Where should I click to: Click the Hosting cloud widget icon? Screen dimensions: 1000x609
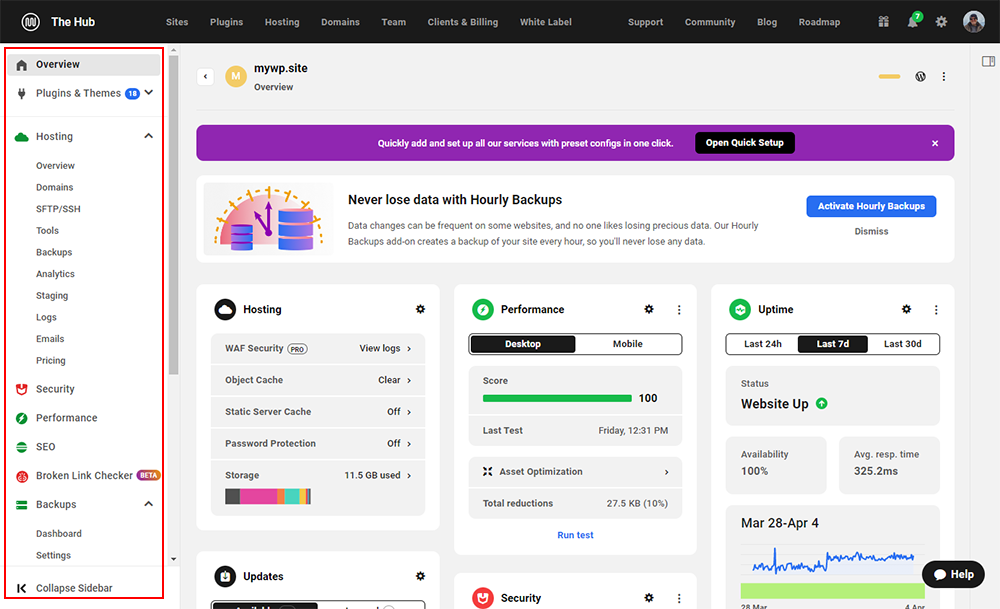(x=225, y=309)
